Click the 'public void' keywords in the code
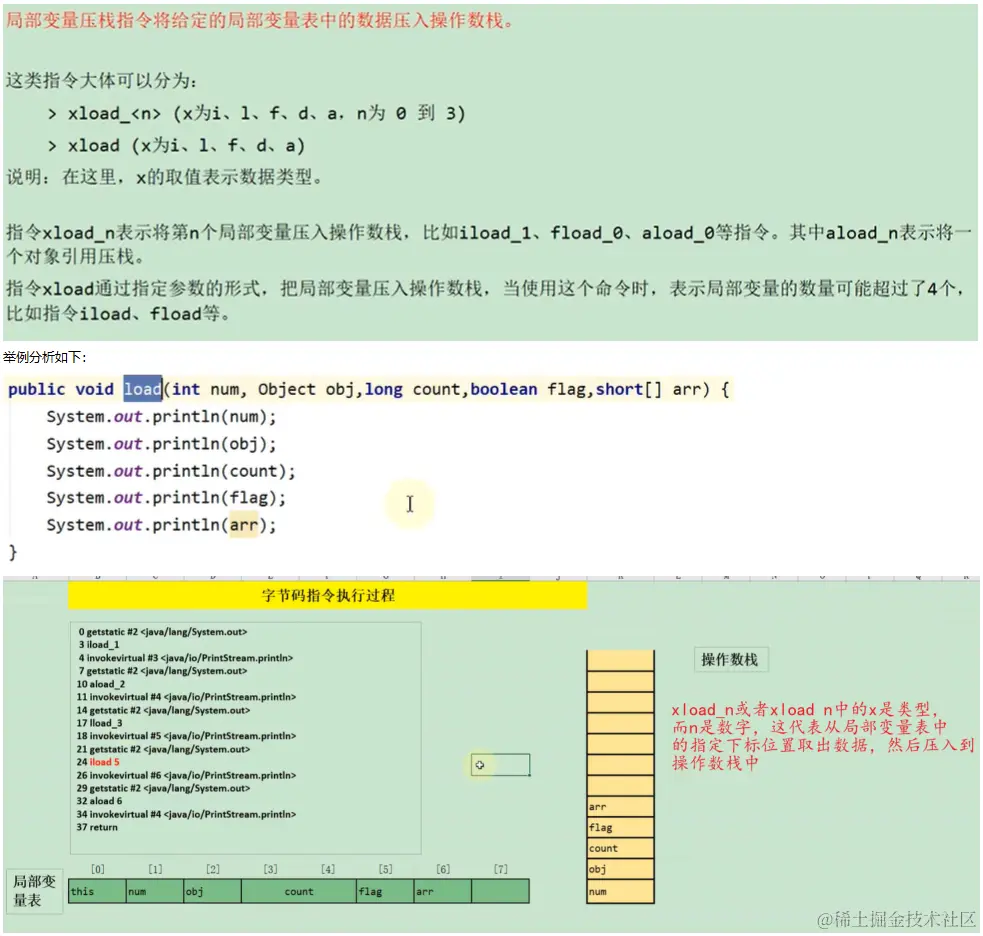The width and height of the screenshot is (983, 936). [x=61, y=389]
